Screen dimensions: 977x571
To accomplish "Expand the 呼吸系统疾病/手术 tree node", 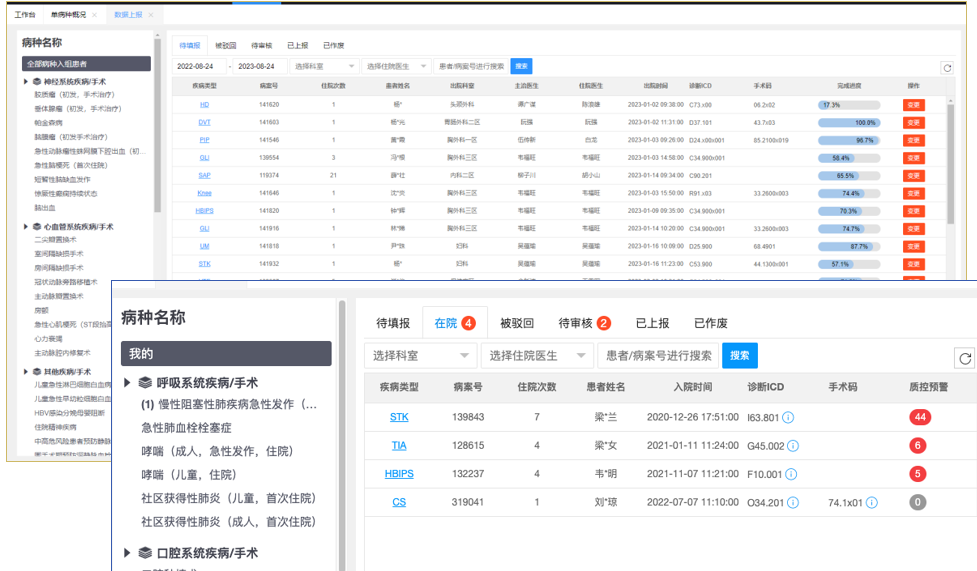I will coord(127,383).
